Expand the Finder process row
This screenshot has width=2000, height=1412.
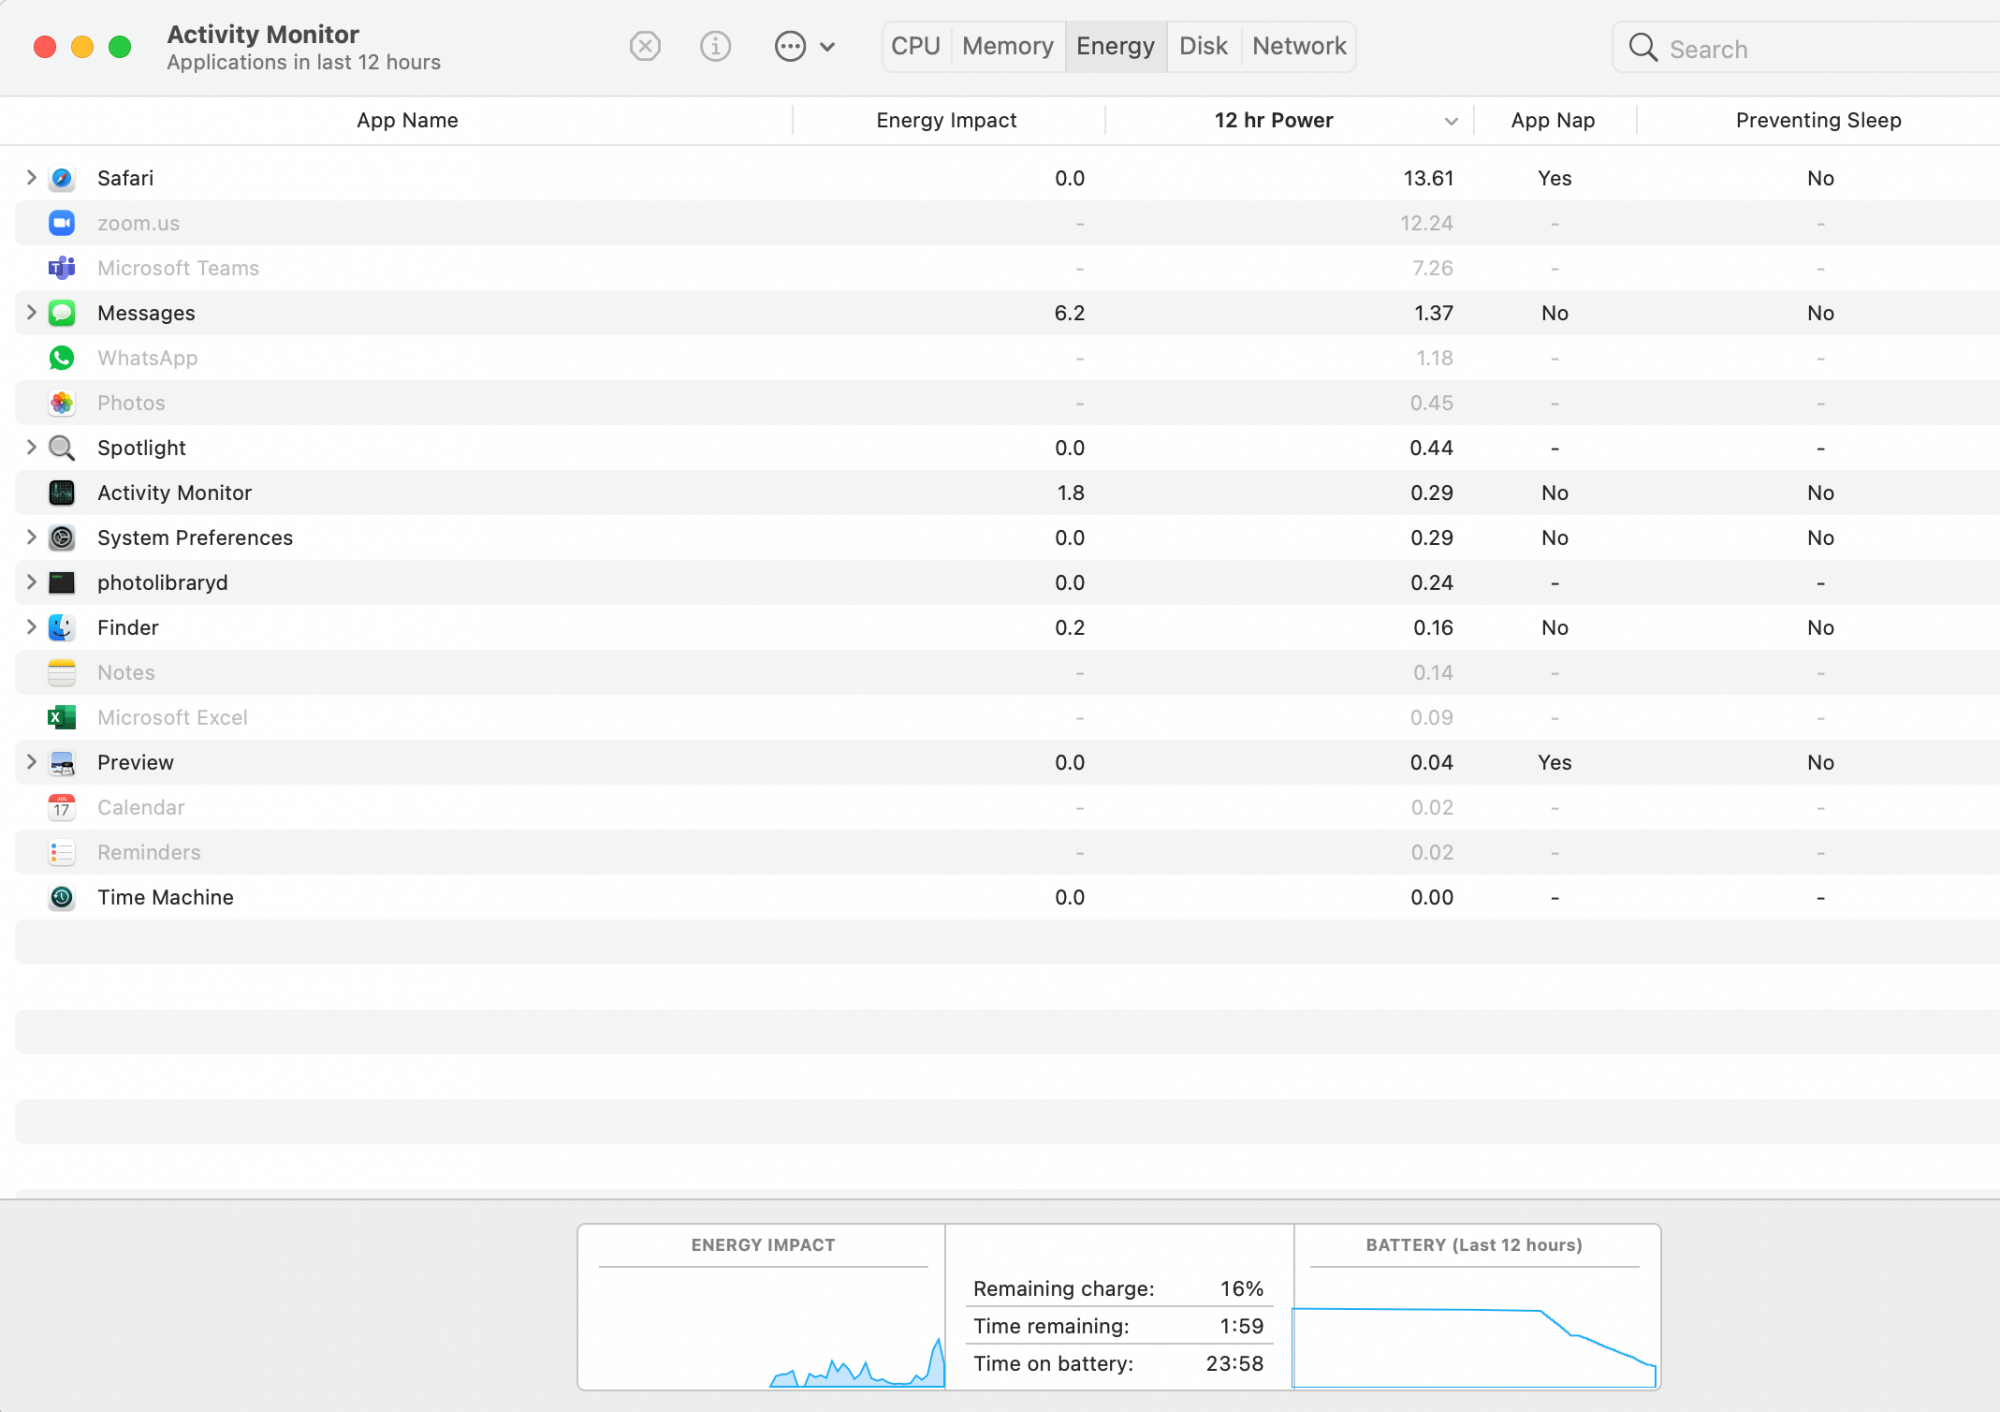click(31, 627)
